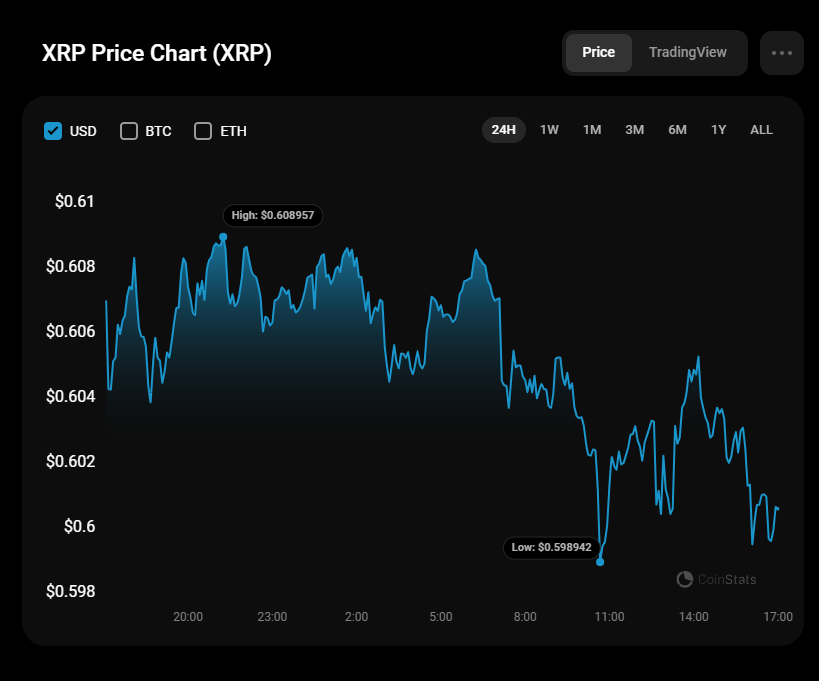The height and width of the screenshot is (681, 819).
Task: Click the 11:00 time axis label
Action: (x=609, y=616)
